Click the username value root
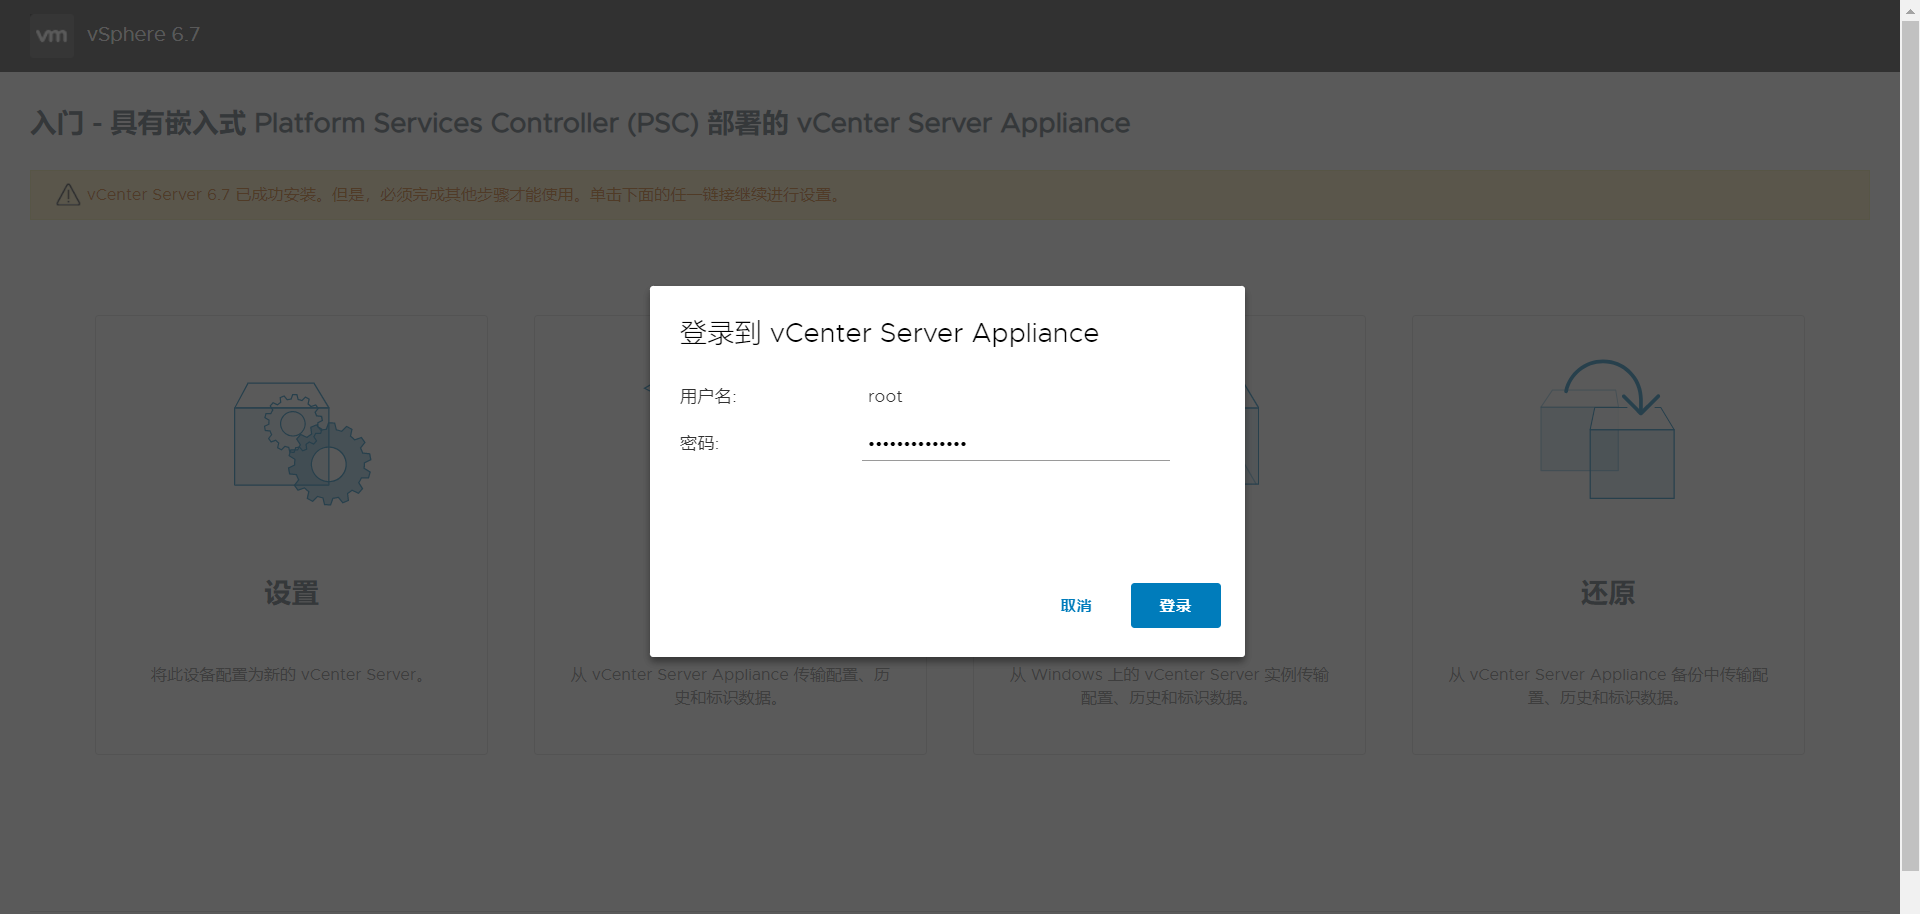The width and height of the screenshot is (1920, 914). point(885,396)
